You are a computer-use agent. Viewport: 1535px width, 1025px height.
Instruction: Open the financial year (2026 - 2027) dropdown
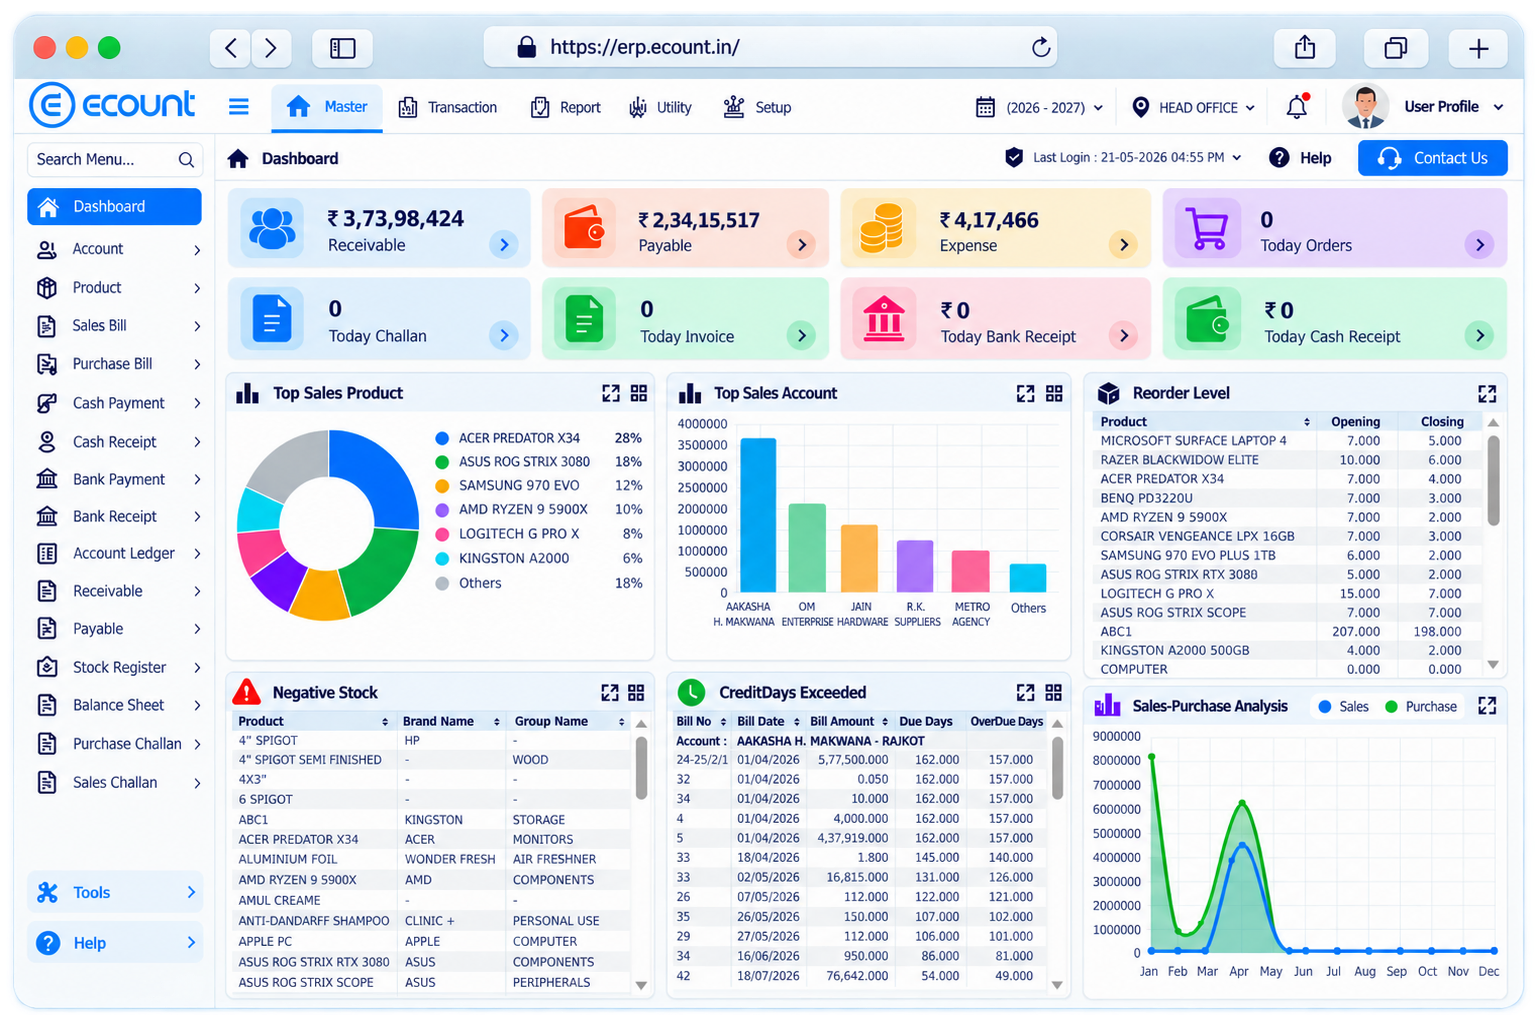pyautogui.click(x=1040, y=107)
